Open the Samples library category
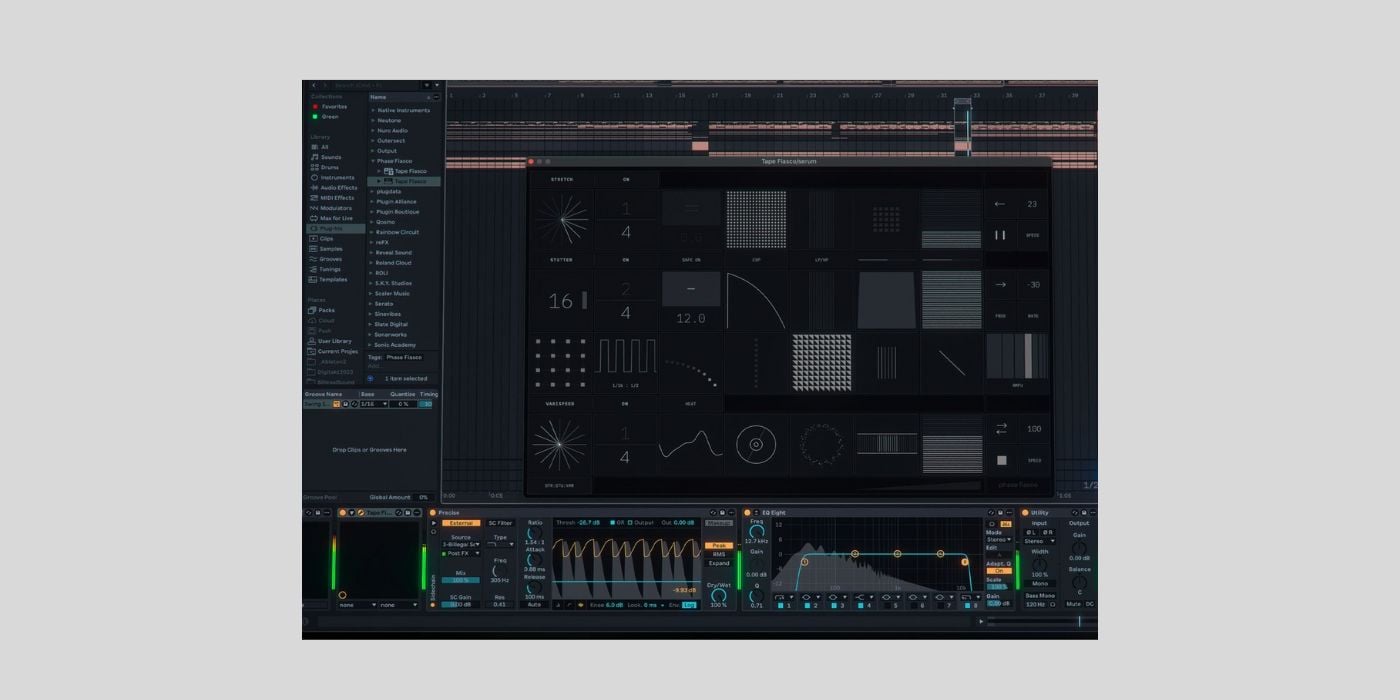This screenshot has width=1400, height=700. tap(331, 249)
